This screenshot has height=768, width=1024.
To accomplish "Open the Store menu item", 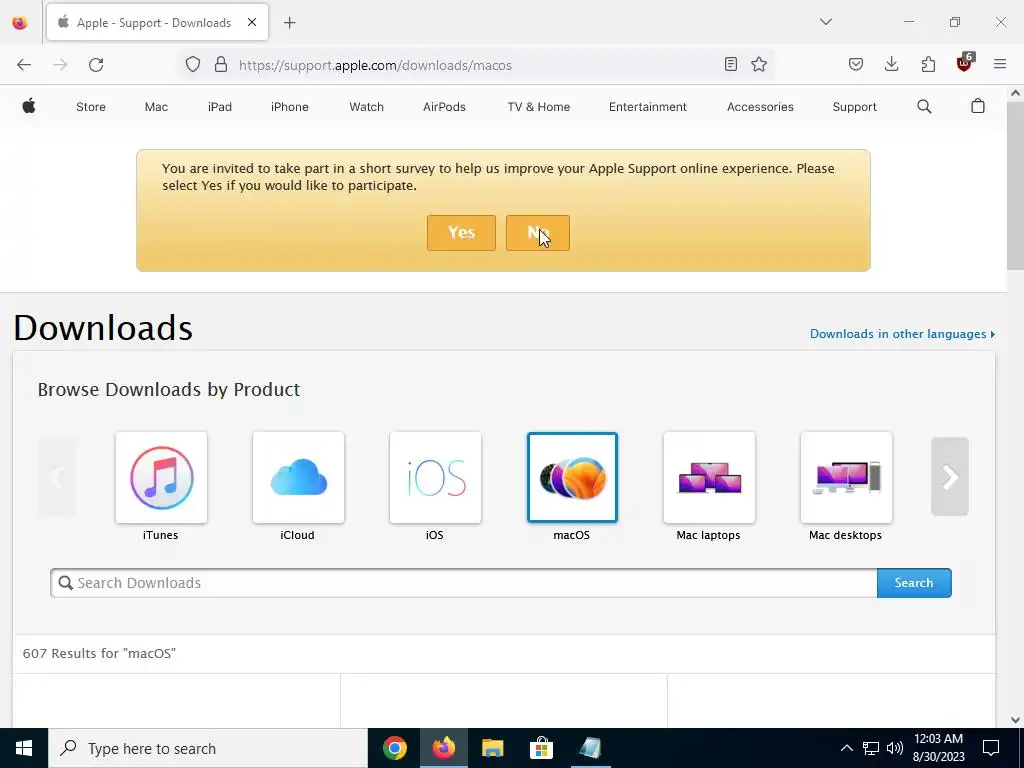I will coord(91,107).
